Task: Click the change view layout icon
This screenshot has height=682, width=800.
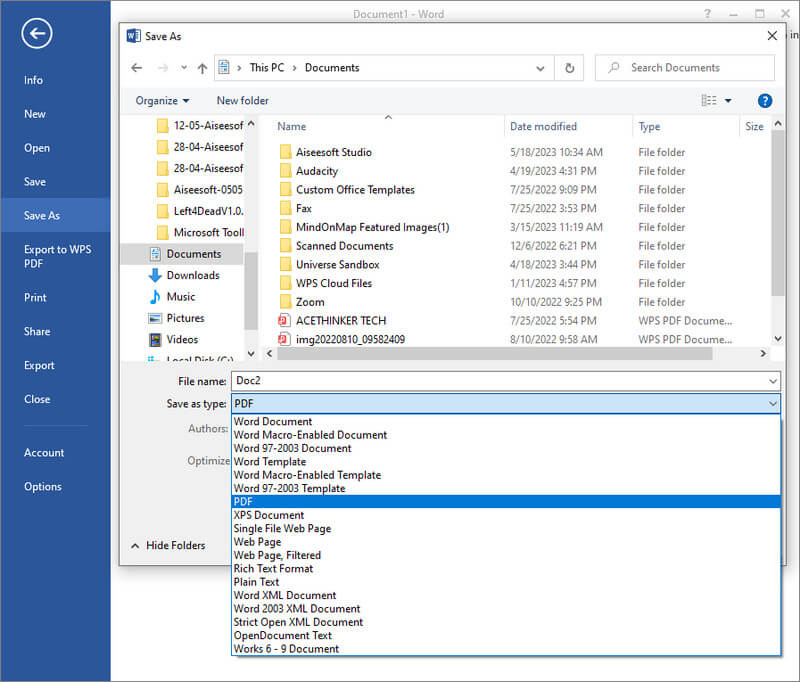Action: [710, 101]
